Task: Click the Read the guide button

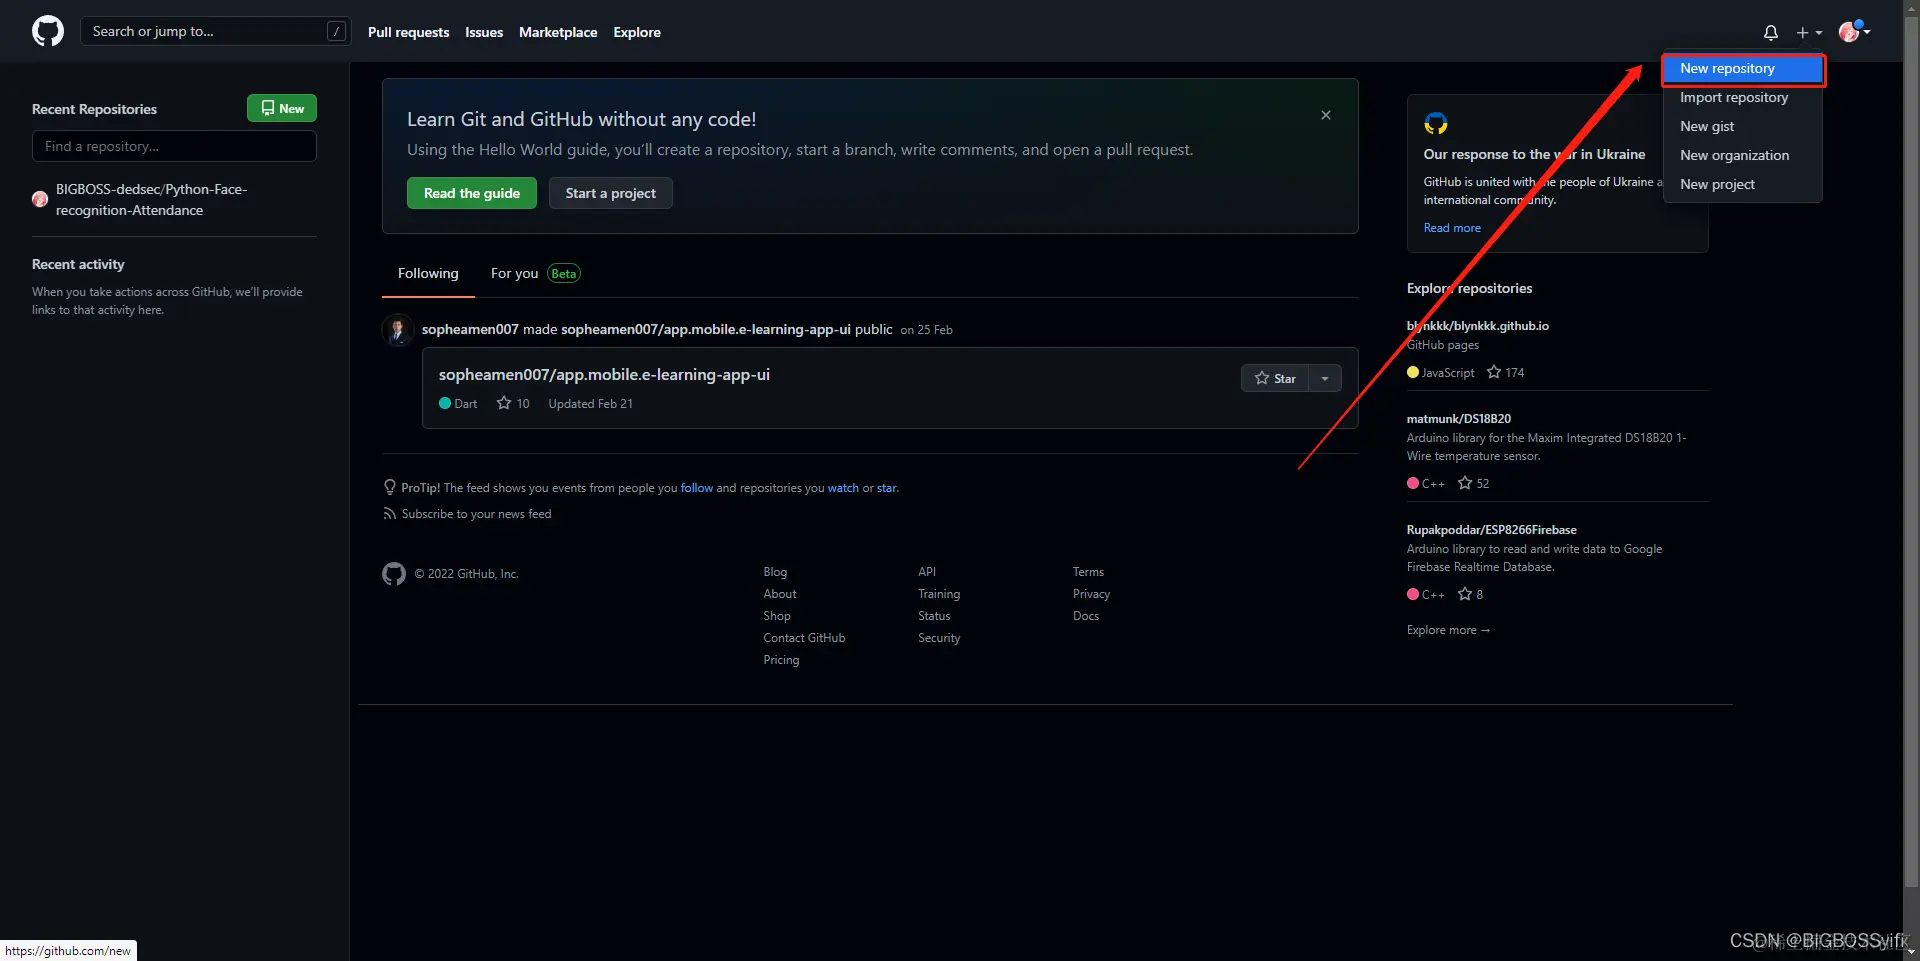Action: click(x=472, y=193)
